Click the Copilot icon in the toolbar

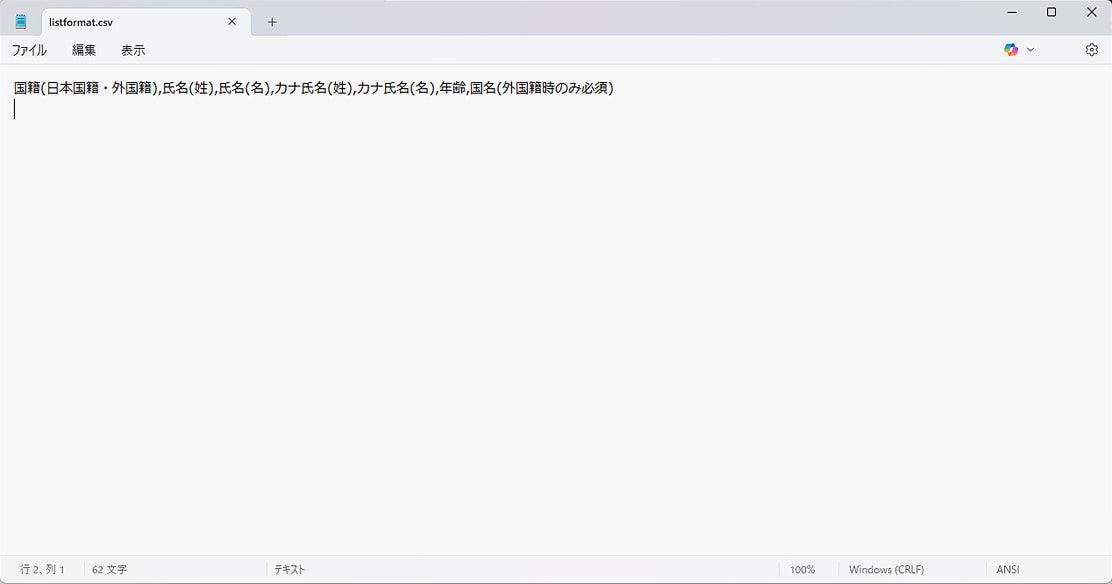(1011, 49)
